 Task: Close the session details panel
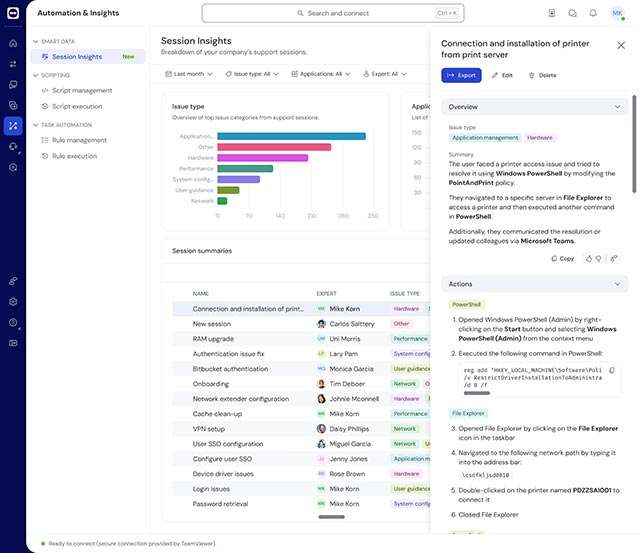click(621, 45)
